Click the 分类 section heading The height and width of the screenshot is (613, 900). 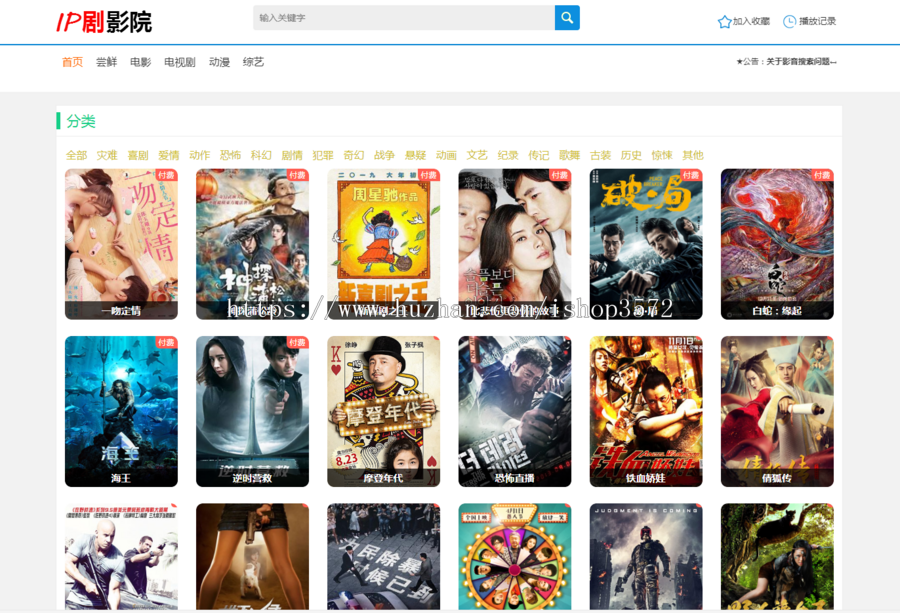81,121
